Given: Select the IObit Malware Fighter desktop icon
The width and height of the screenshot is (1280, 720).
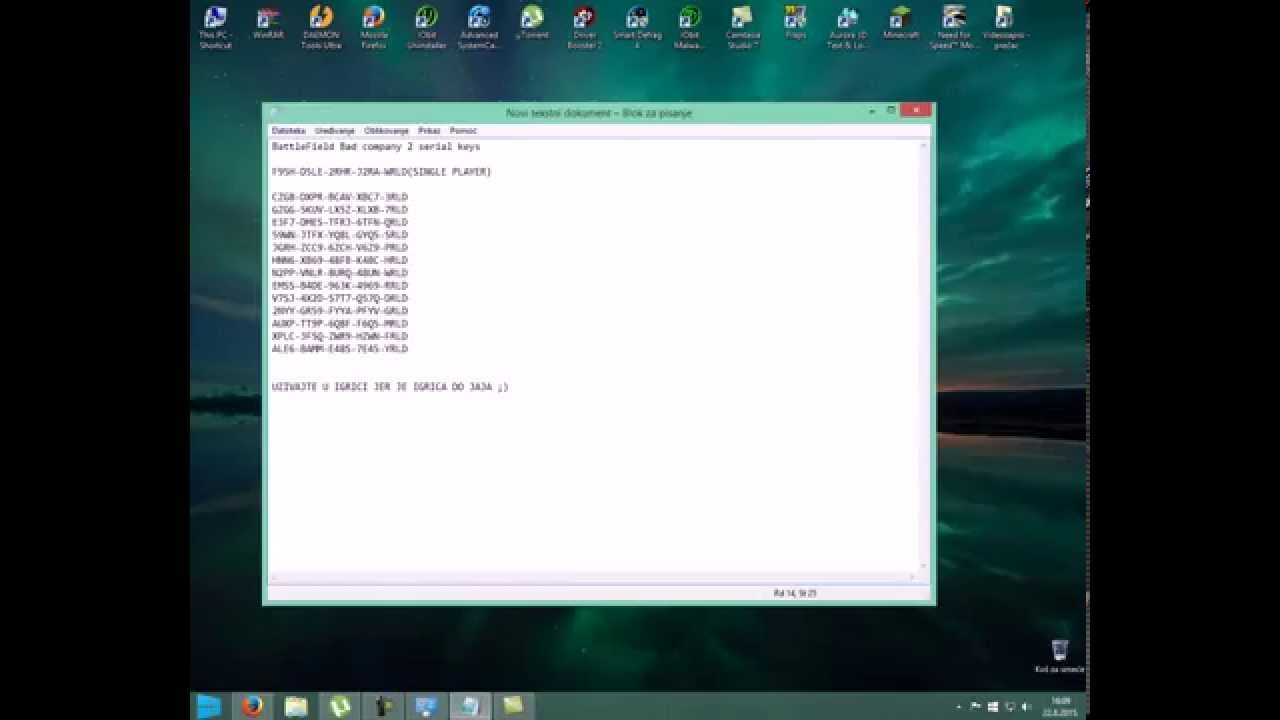Looking at the screenshot, I should [x=690, y=27].
